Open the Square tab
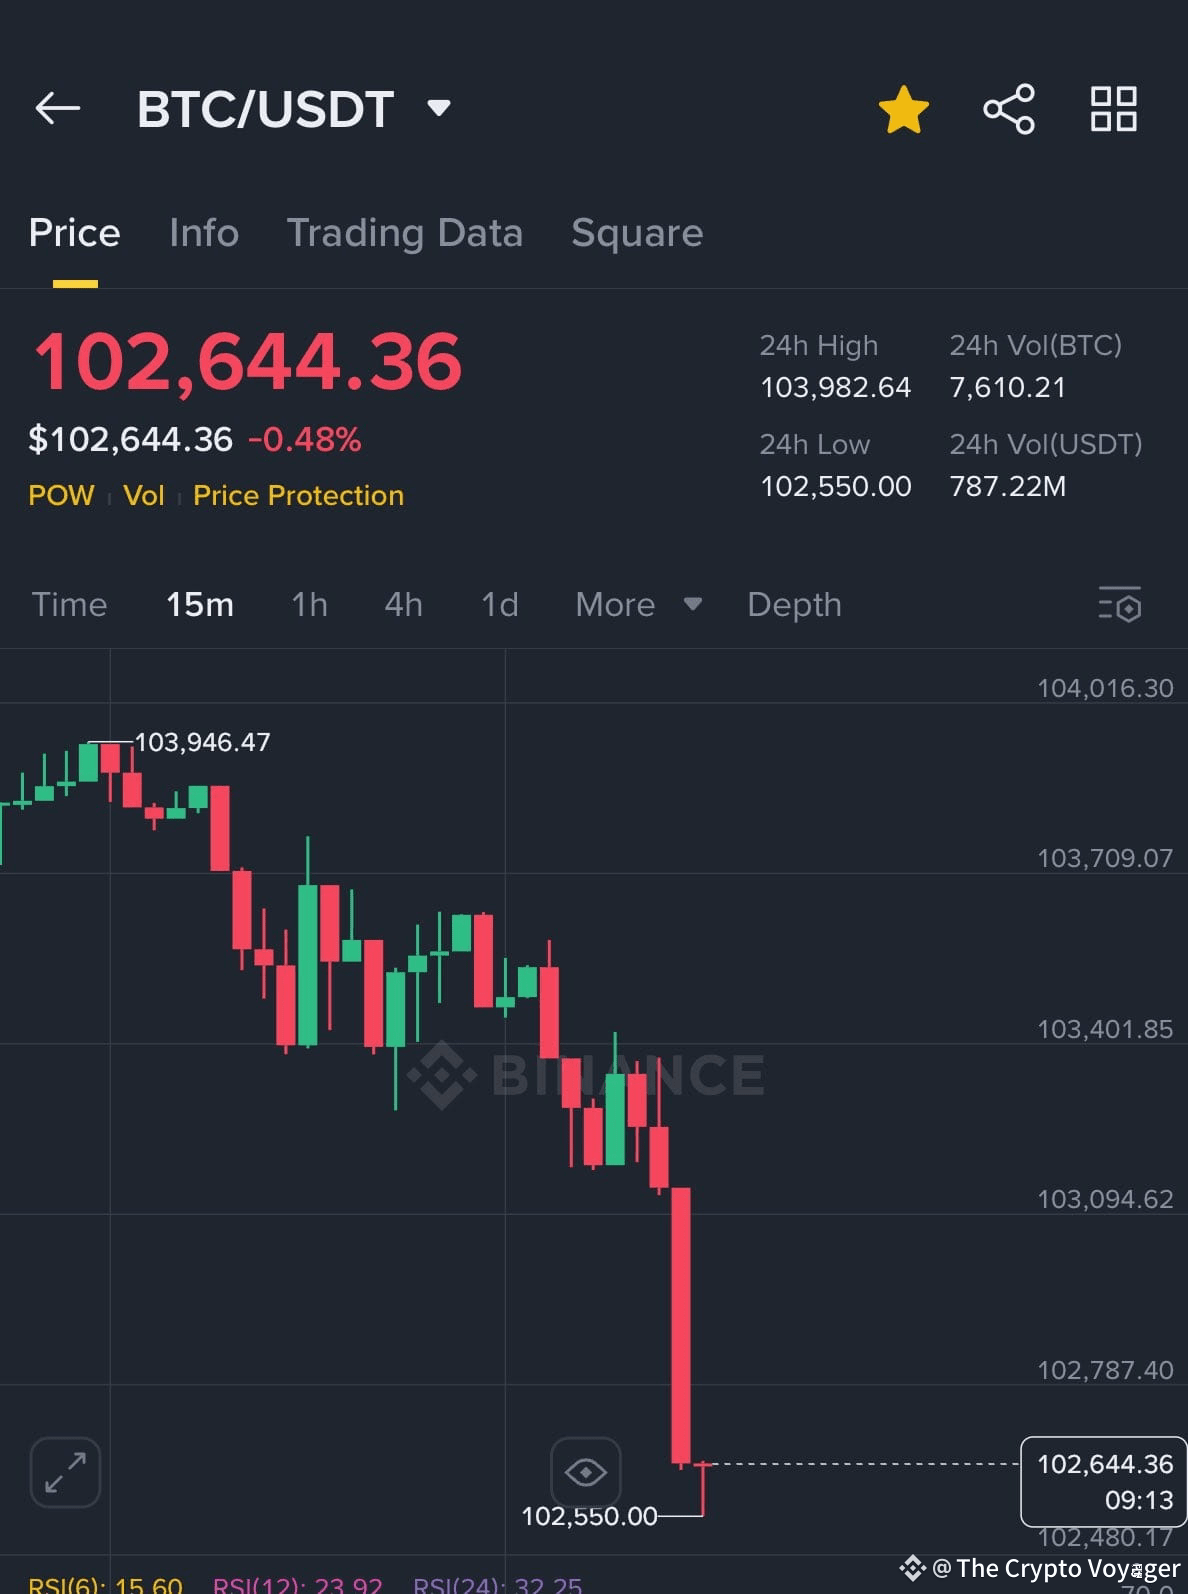The height and width of the screenshot is (1594, 1188). pos(637,232)
